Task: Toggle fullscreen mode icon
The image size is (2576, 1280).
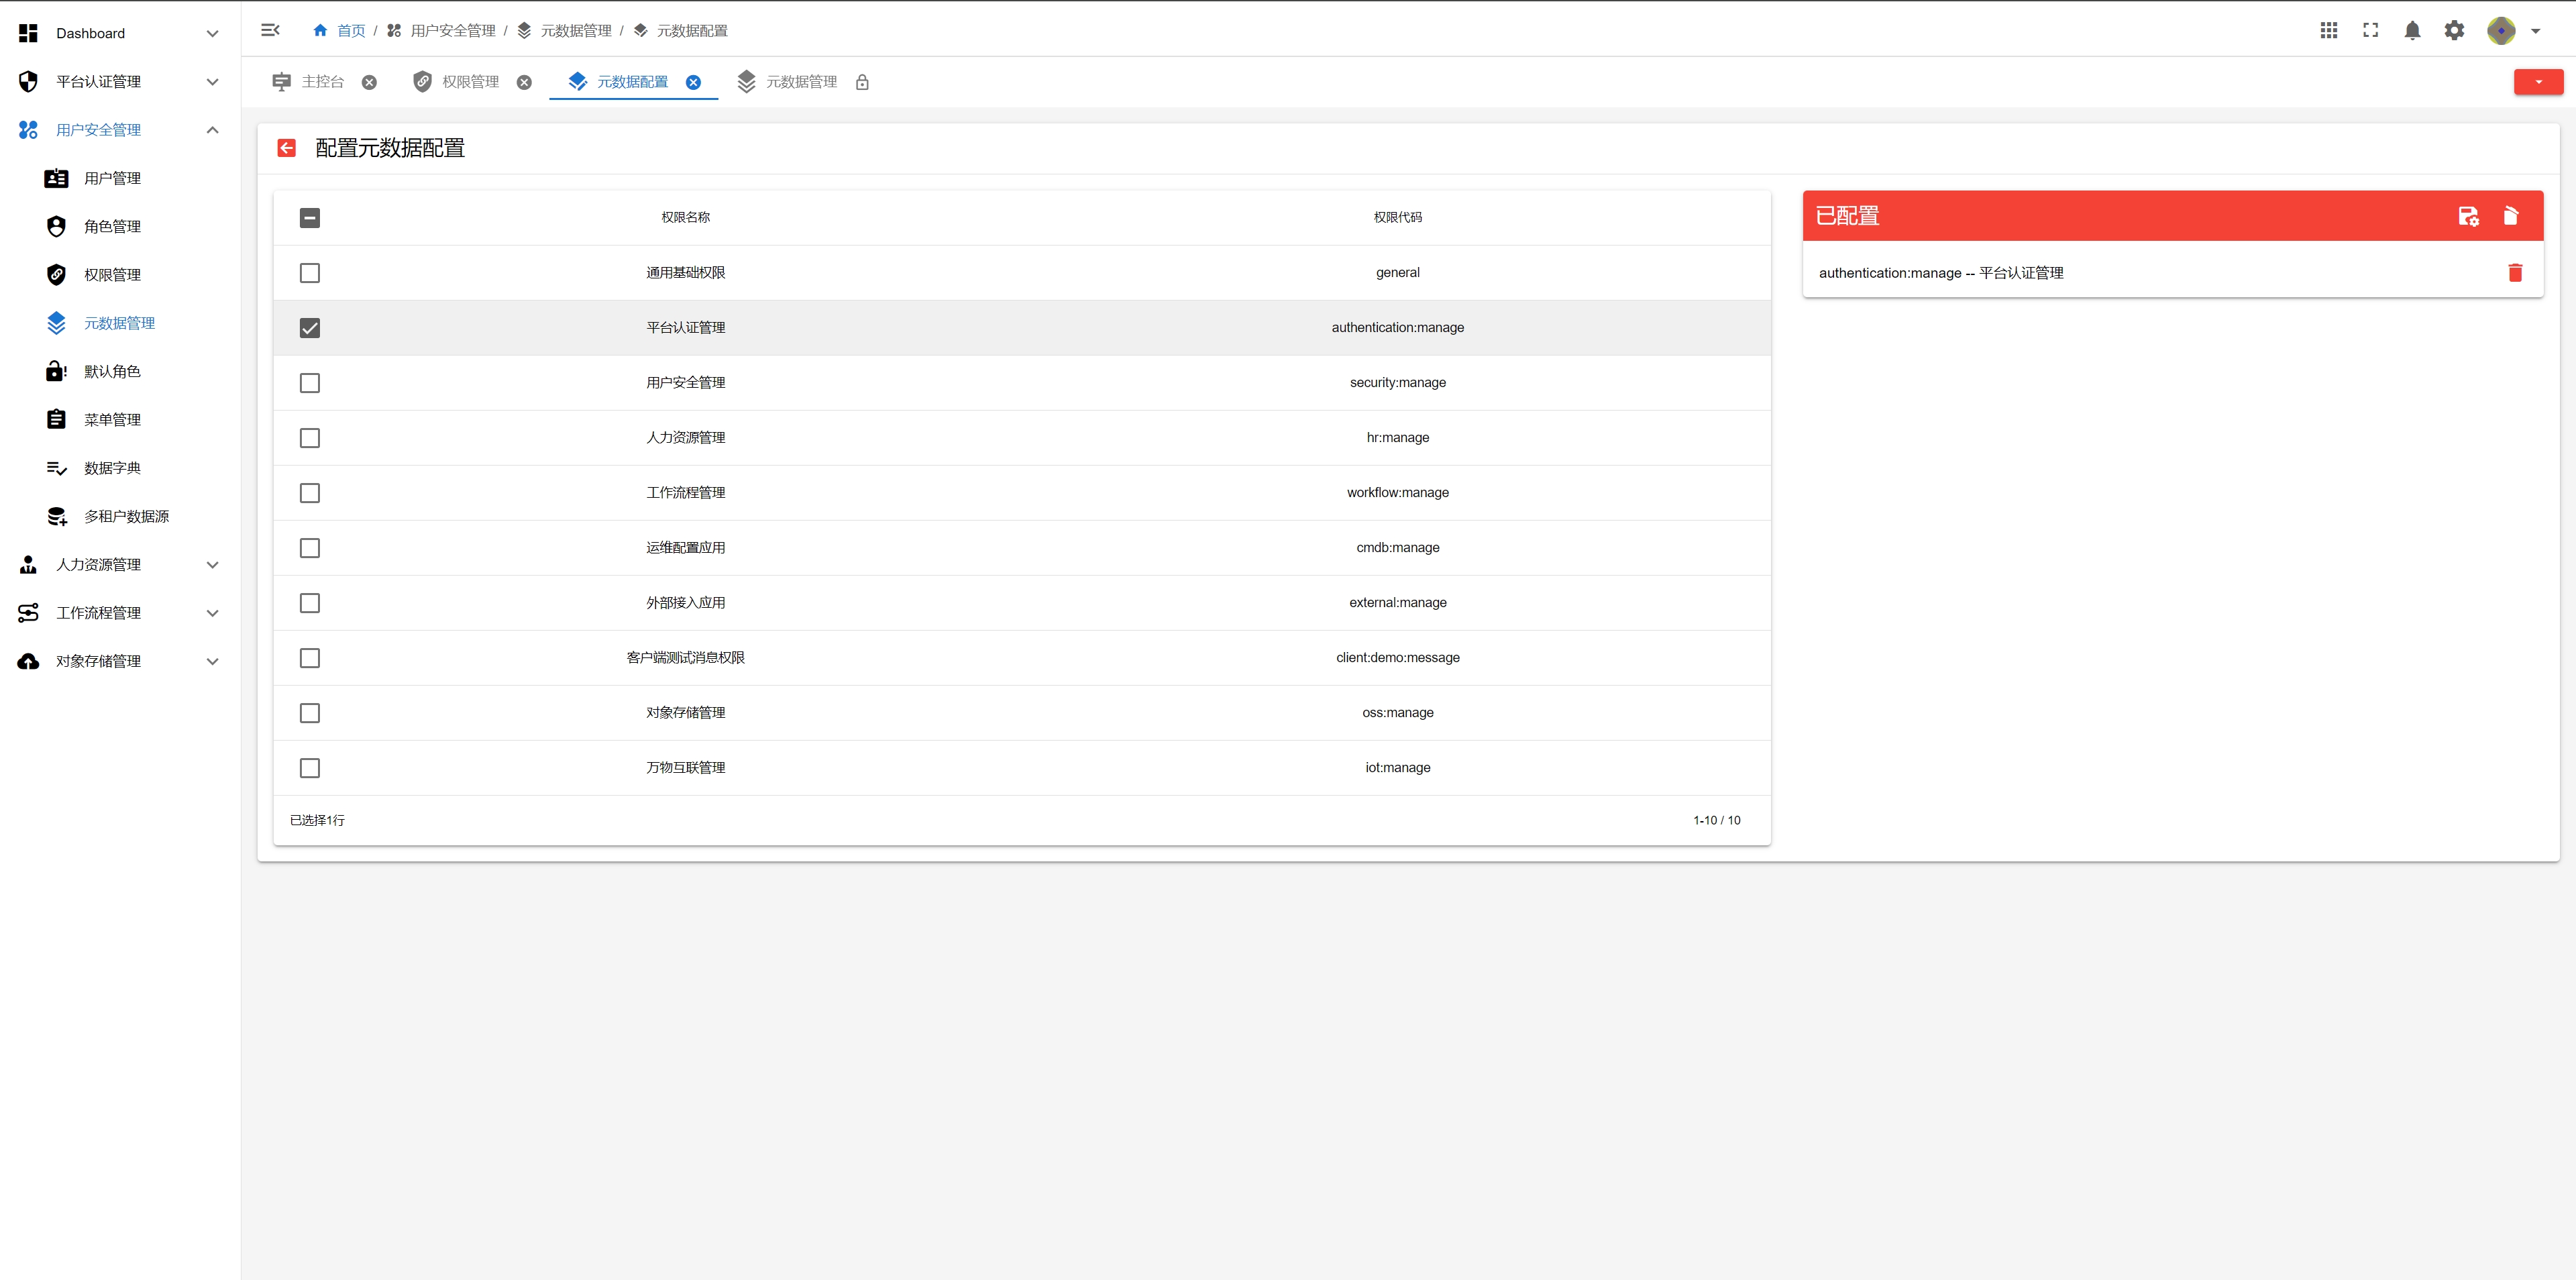Action: click(x=2370, y=31)
